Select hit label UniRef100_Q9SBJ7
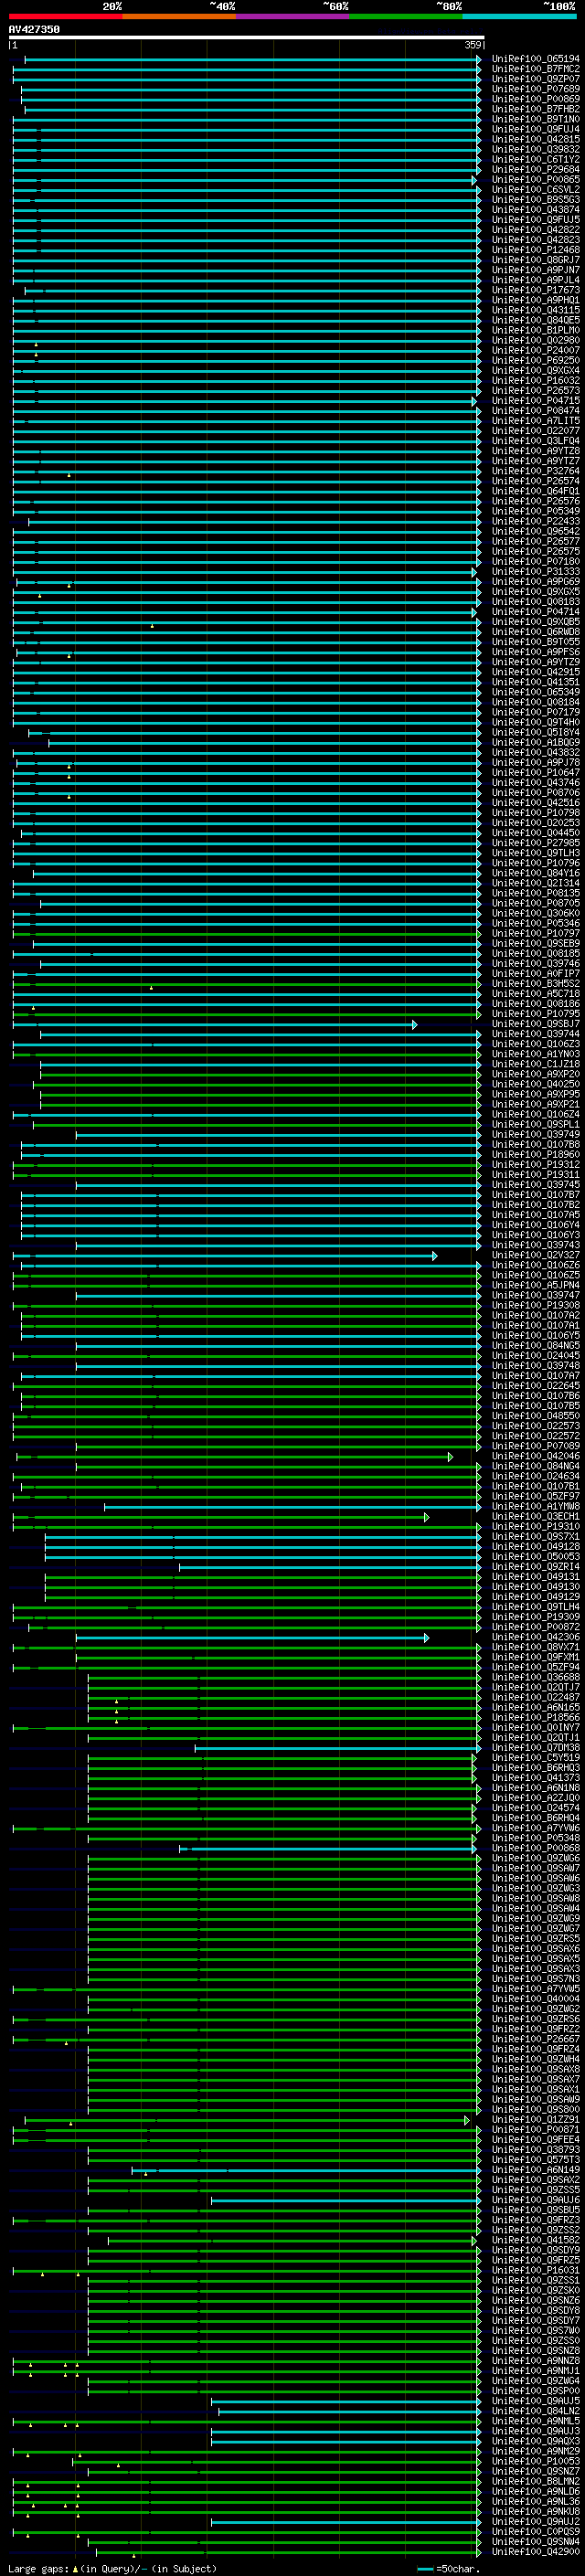This screenshot has height=2576, width=585. coord(535,1023)
